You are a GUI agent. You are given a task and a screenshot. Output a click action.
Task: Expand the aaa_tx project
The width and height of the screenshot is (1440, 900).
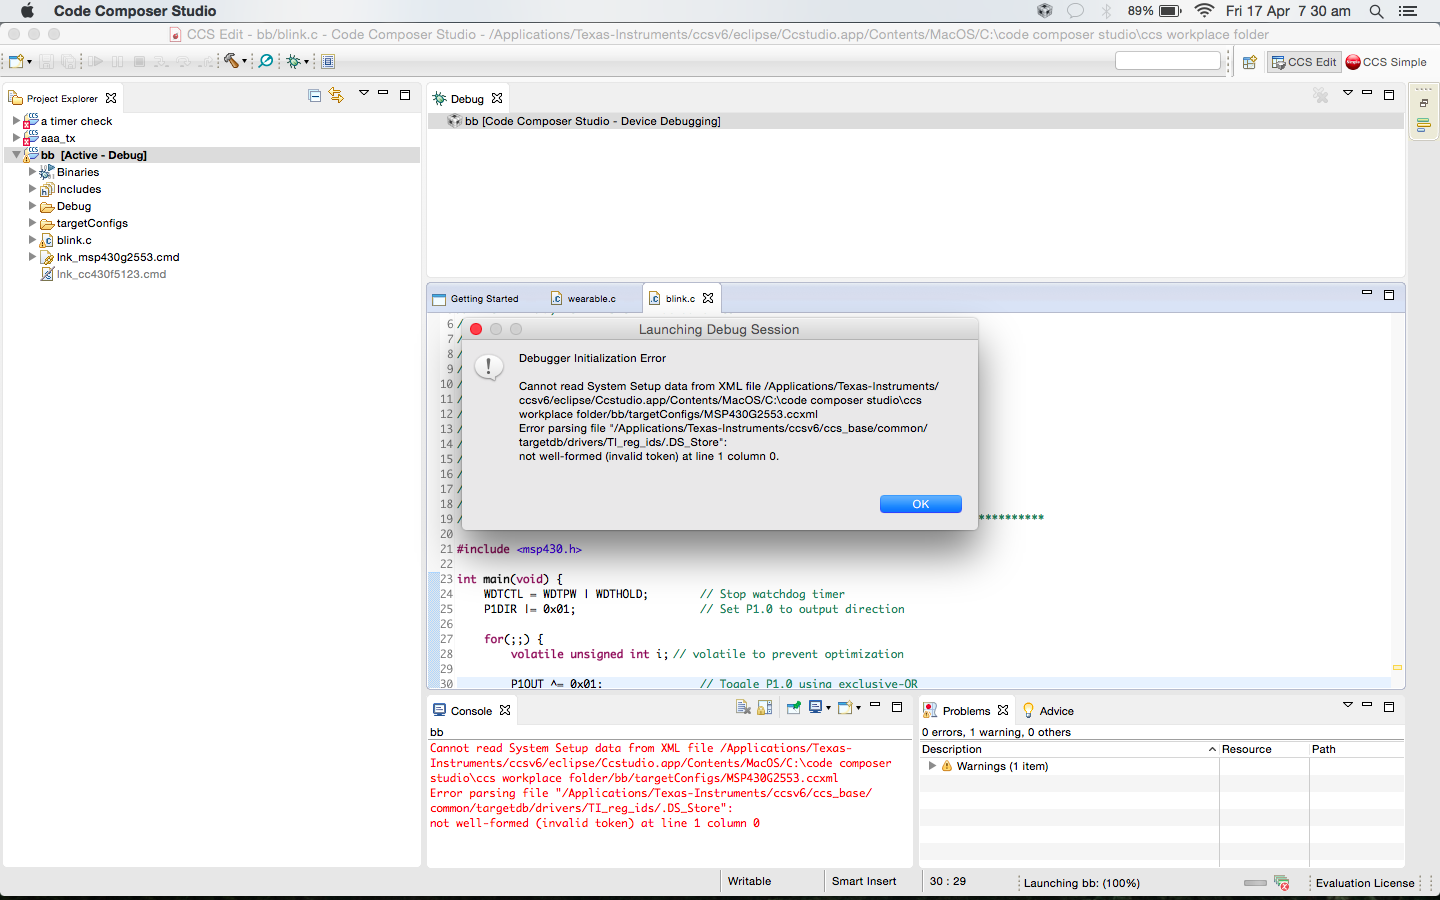coord(16,138)
